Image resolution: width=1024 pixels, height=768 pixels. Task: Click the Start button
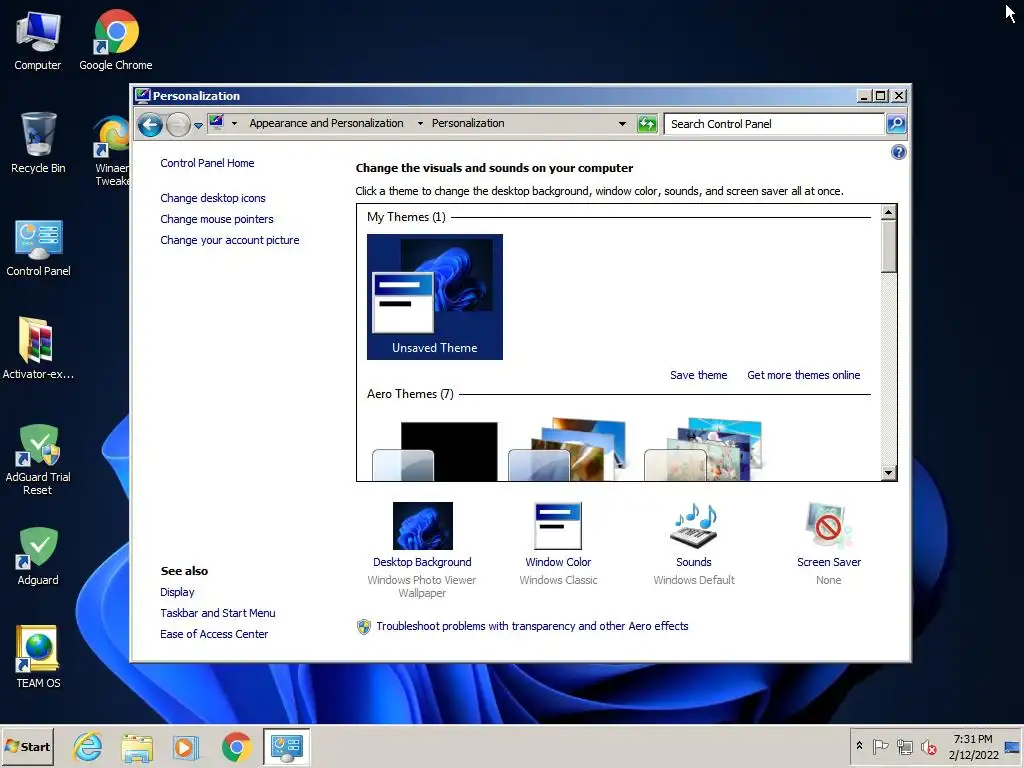coord(27,746)
